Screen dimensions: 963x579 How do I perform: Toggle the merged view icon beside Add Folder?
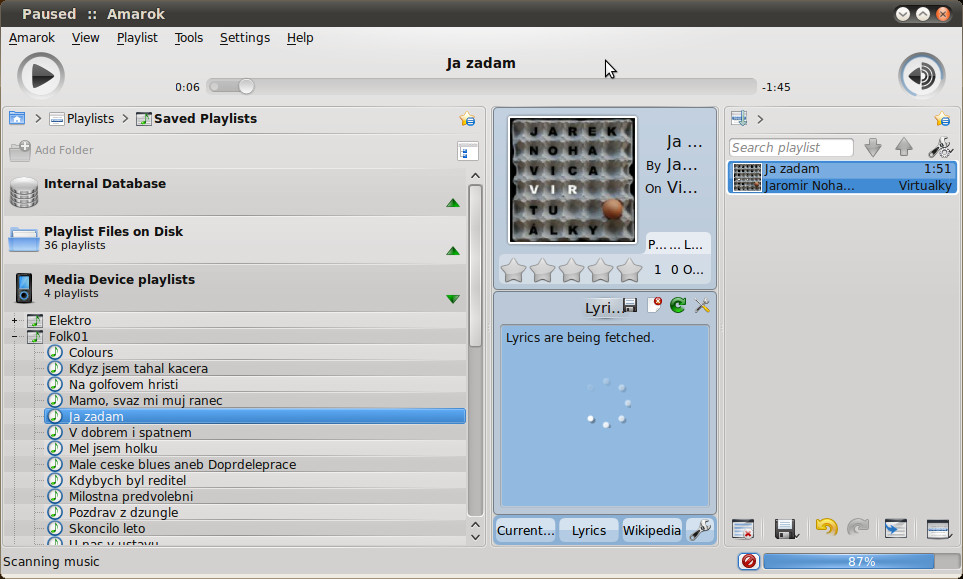467,151
